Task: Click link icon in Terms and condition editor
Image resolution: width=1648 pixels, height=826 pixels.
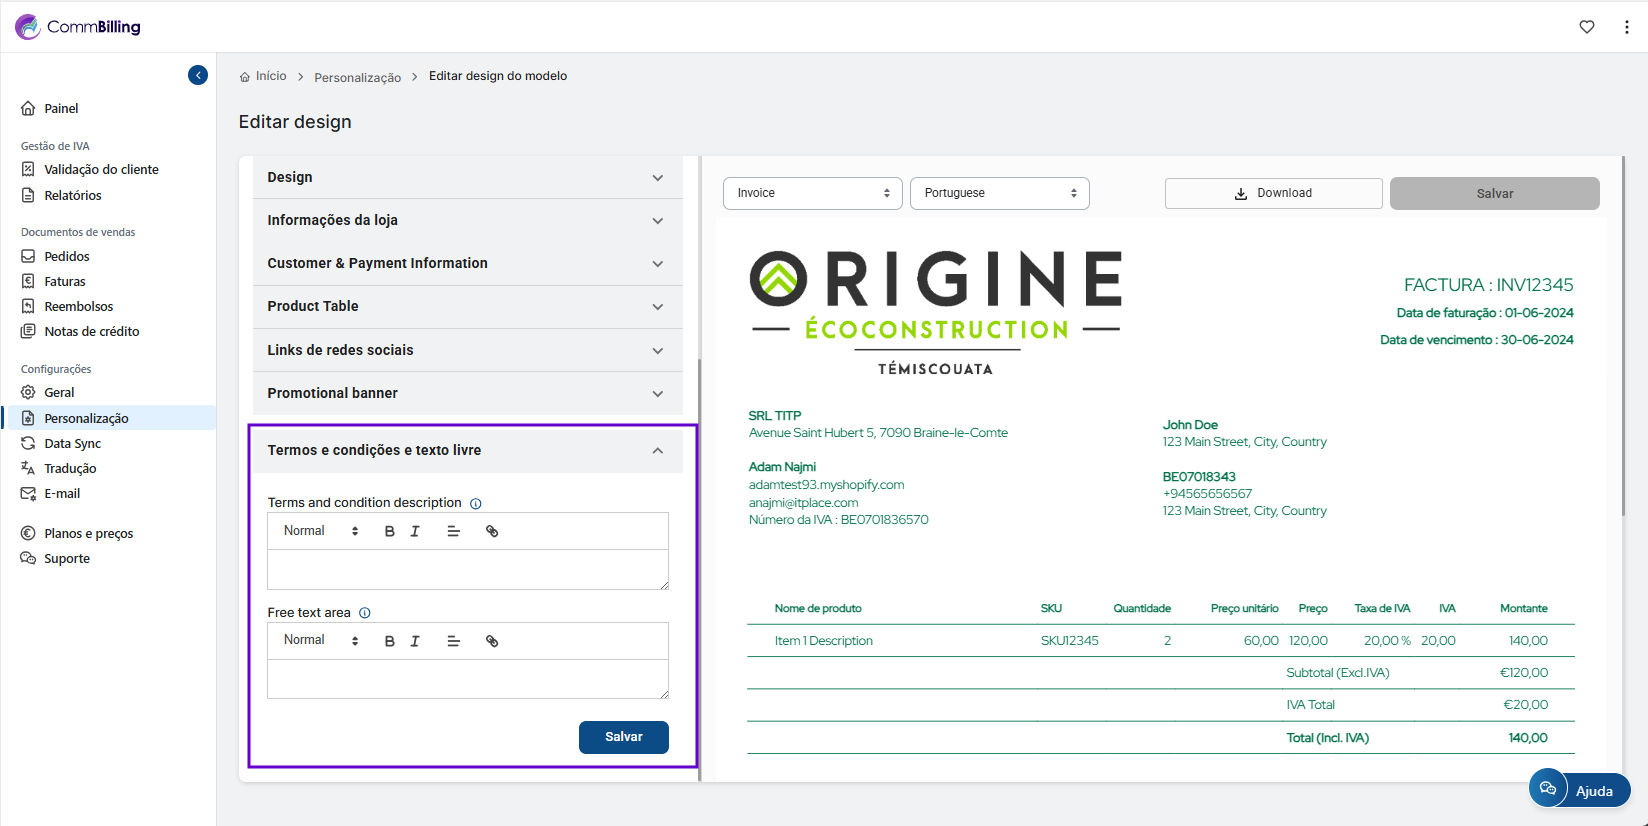Action: pos(492,532)
